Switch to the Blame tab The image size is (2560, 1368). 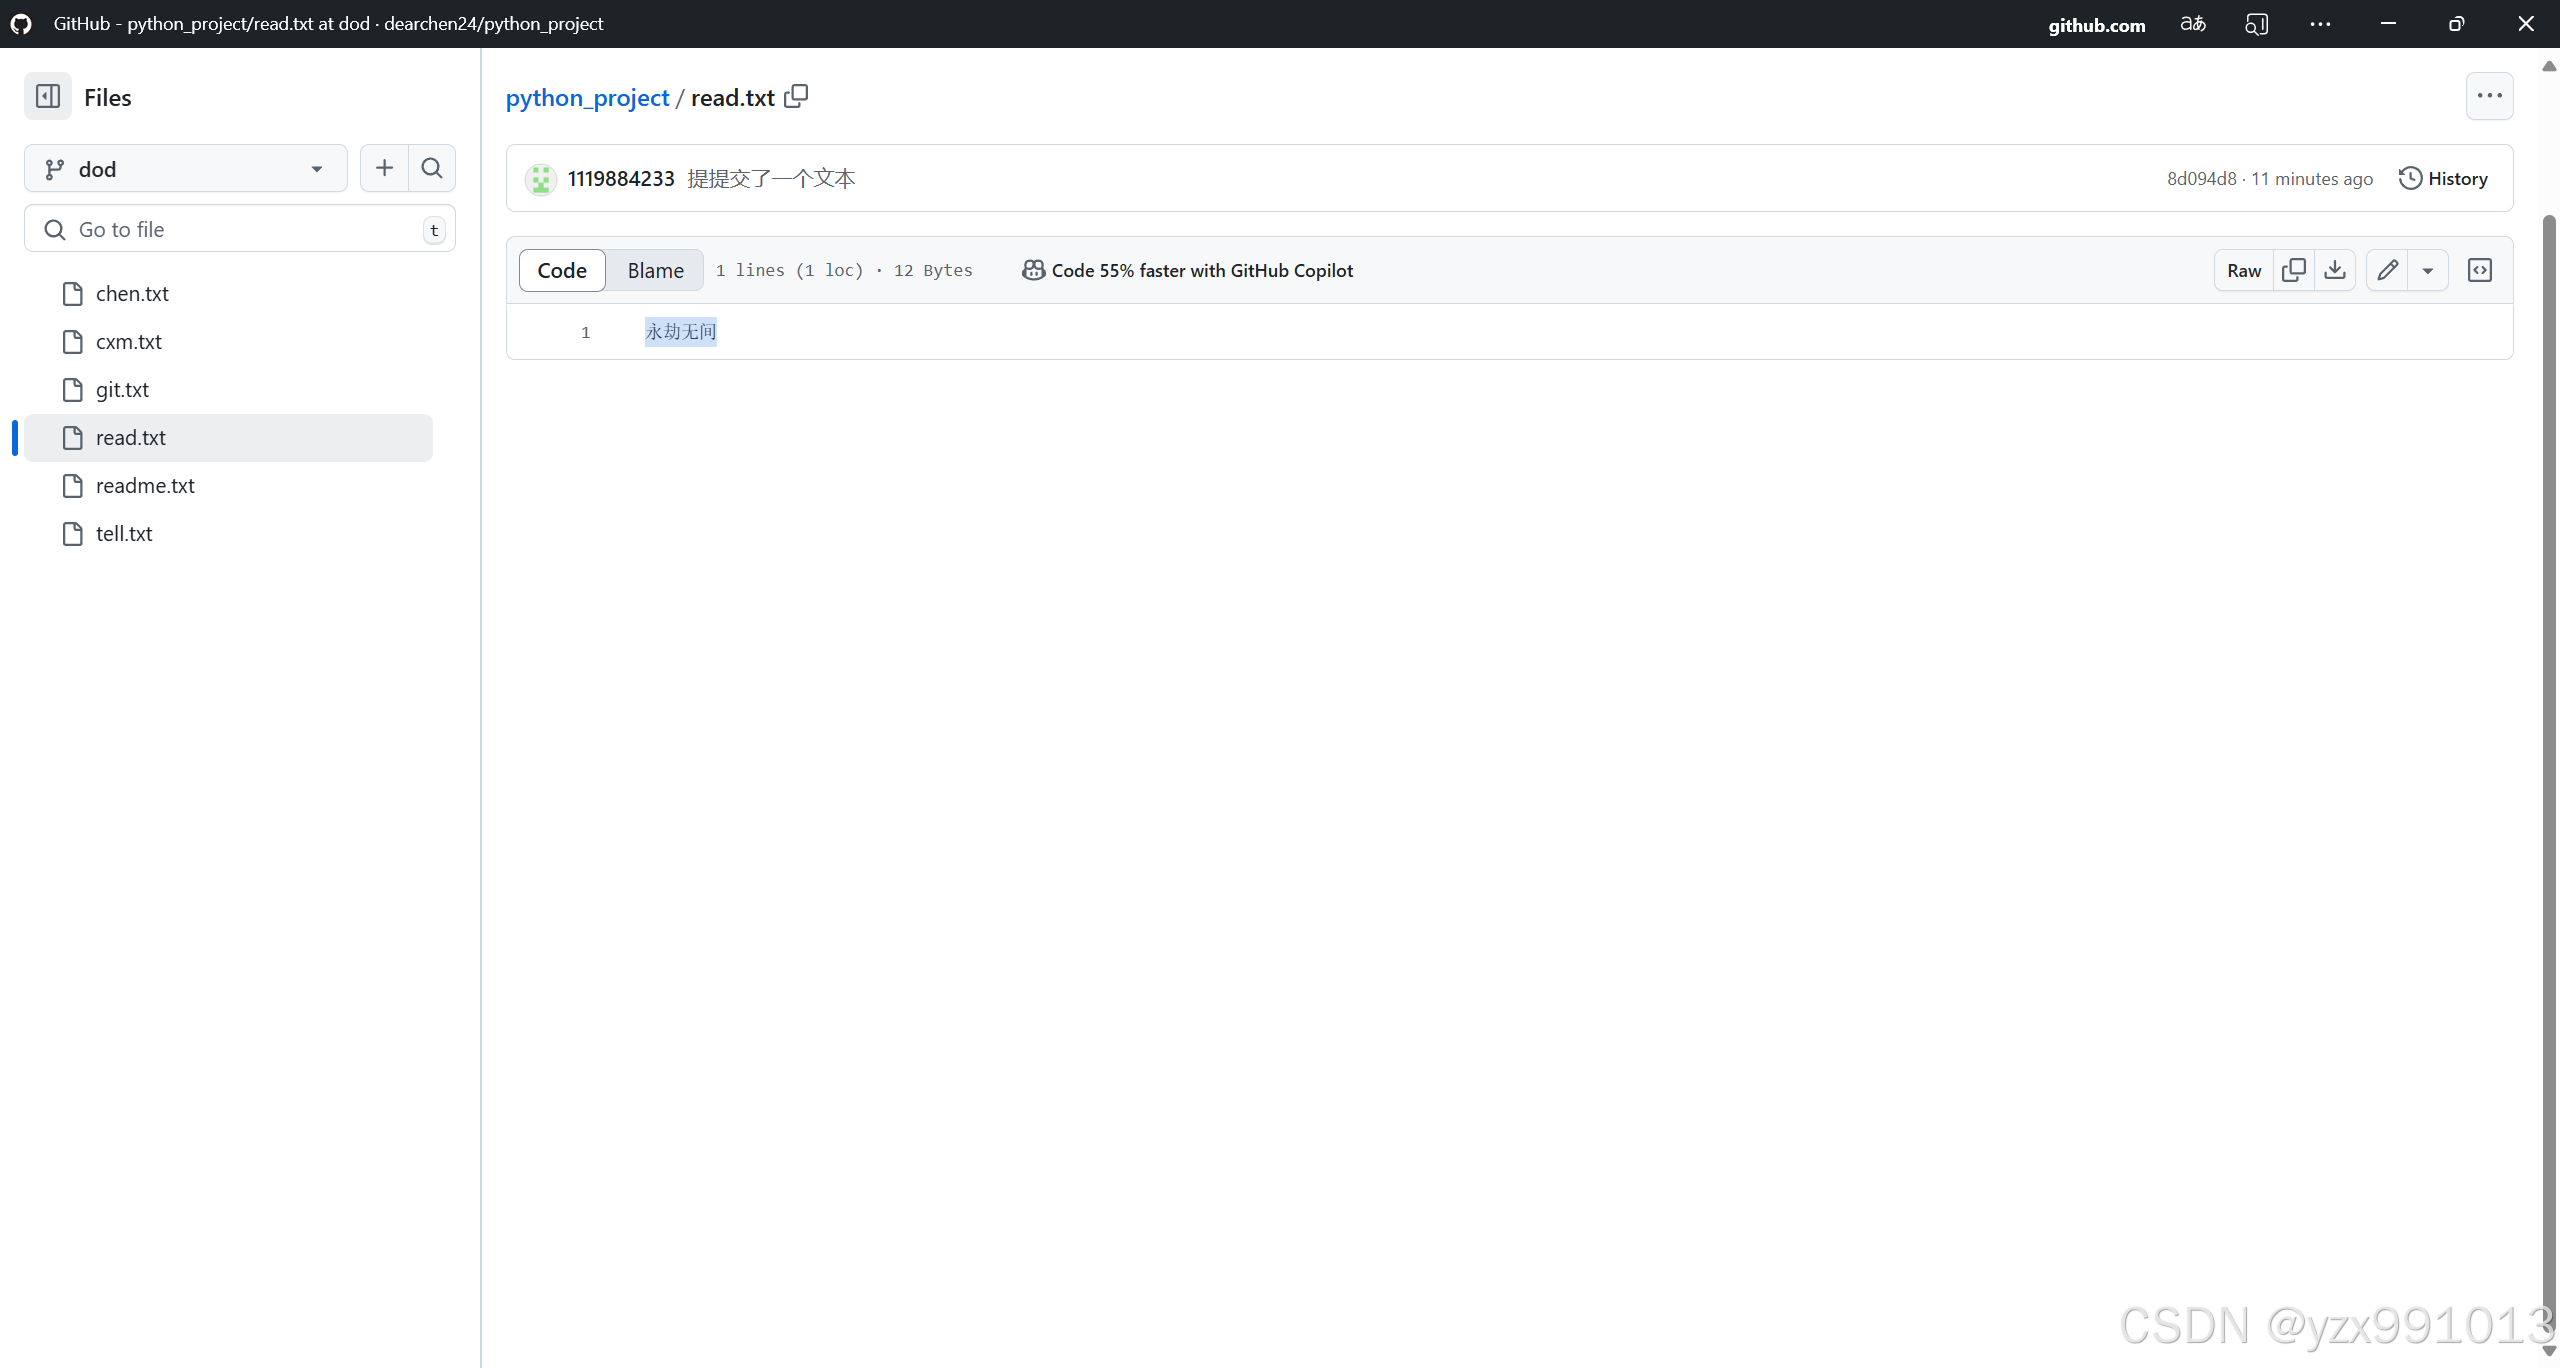click(655, 270)
